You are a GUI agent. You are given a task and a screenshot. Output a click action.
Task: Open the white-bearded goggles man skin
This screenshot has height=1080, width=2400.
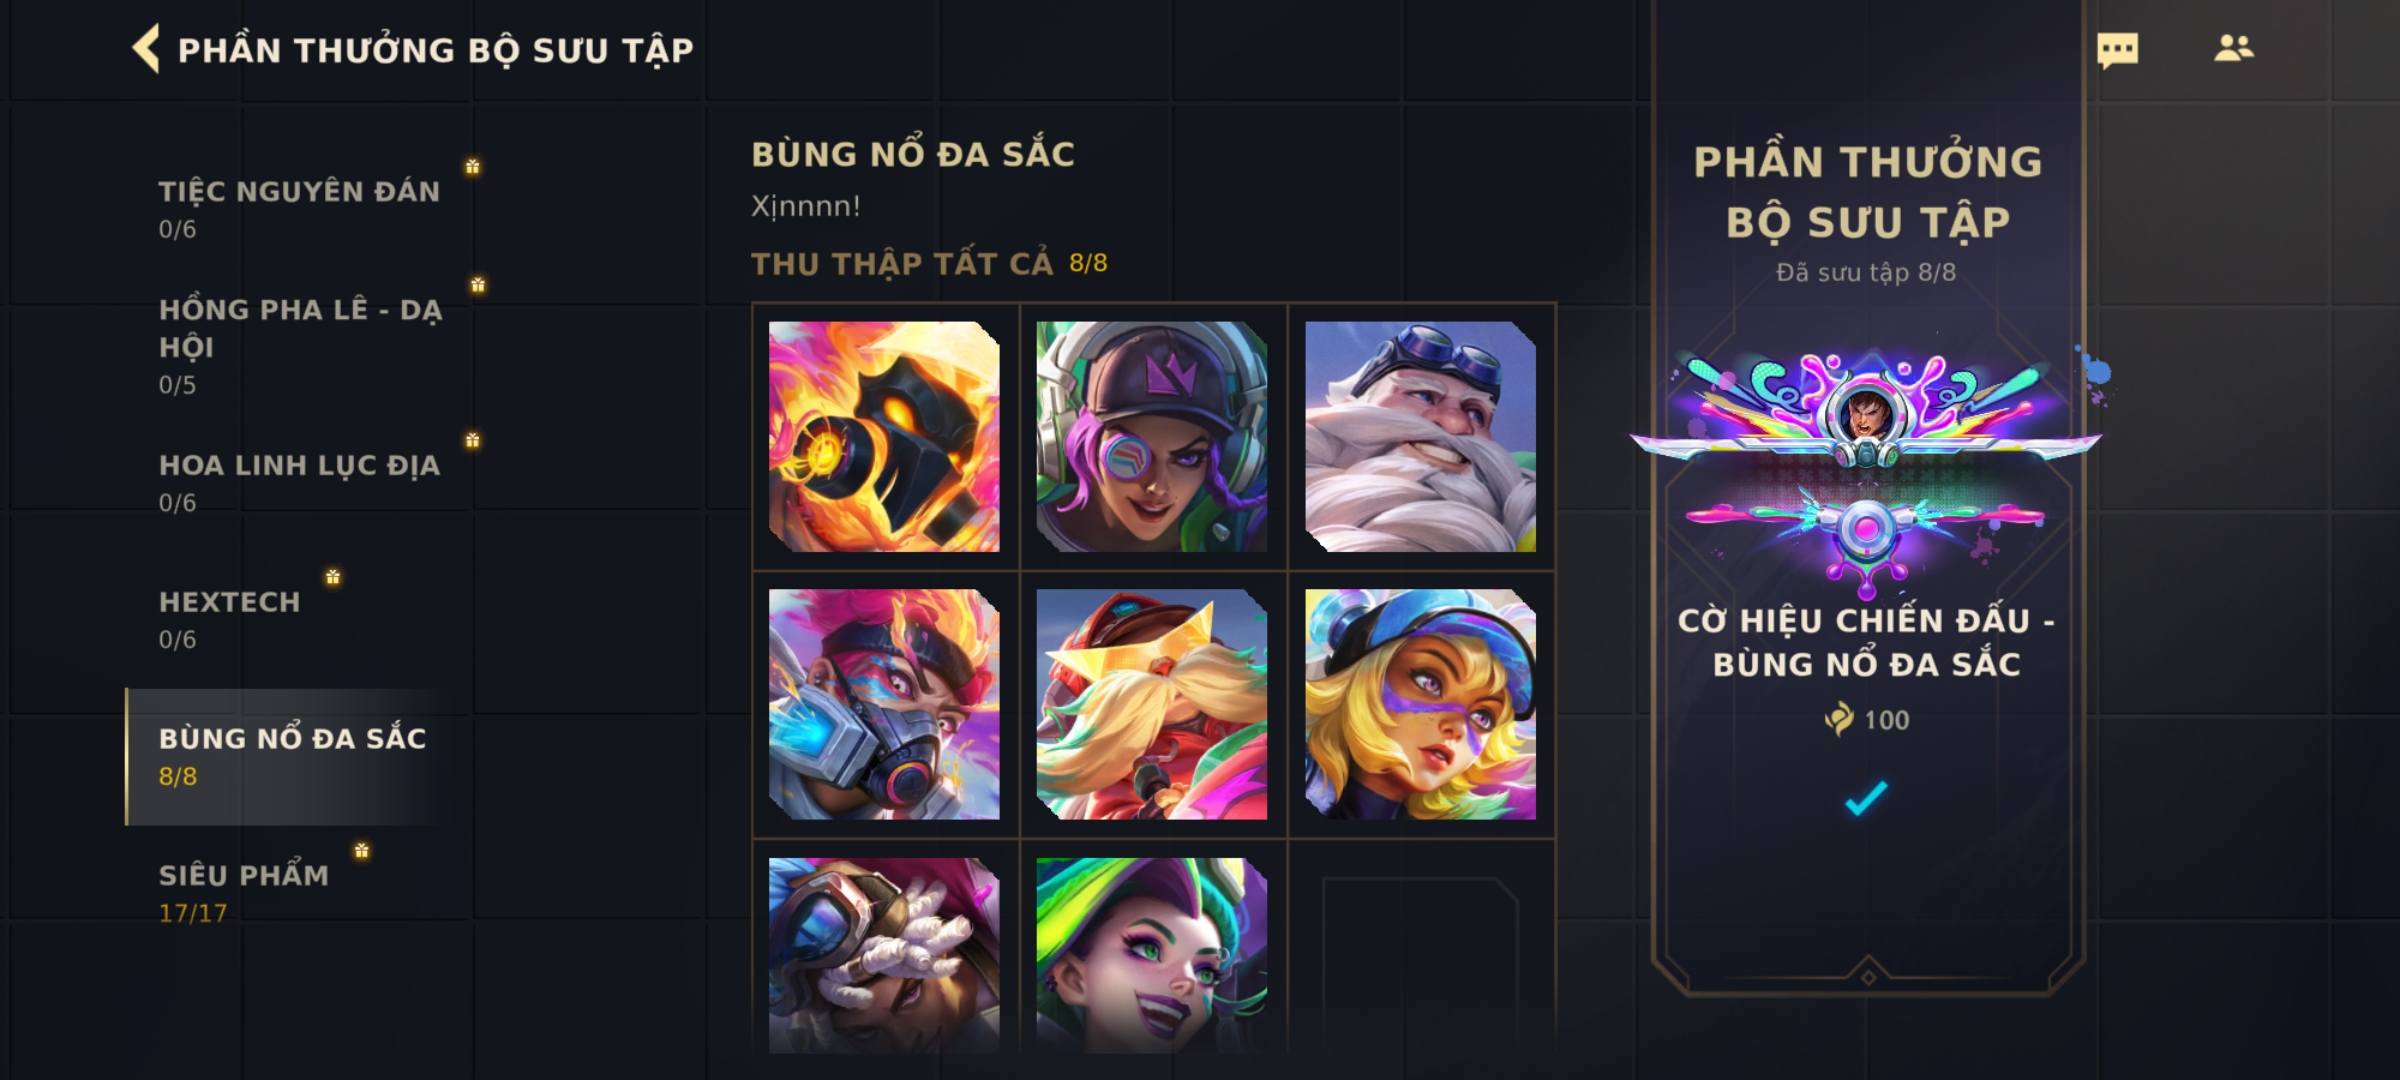[x=1420, y=436]
